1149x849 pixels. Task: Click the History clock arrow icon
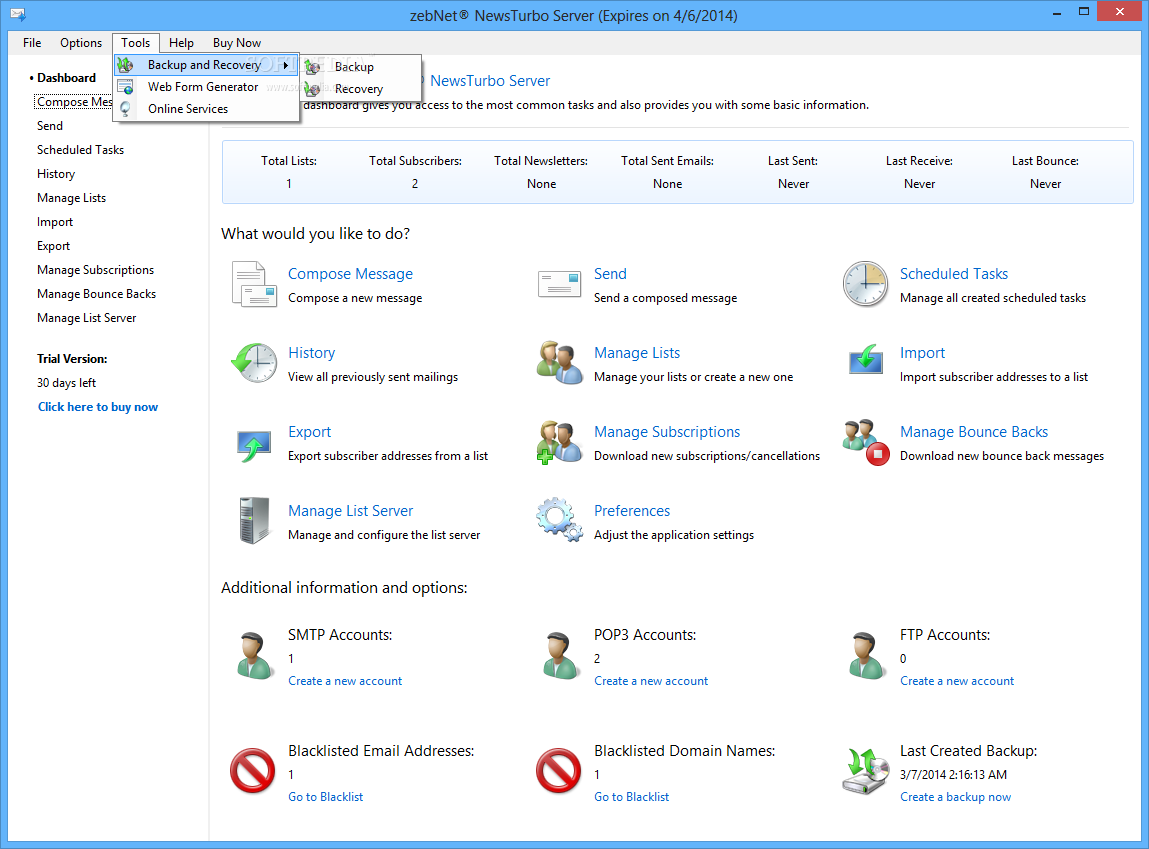(254, 363)
